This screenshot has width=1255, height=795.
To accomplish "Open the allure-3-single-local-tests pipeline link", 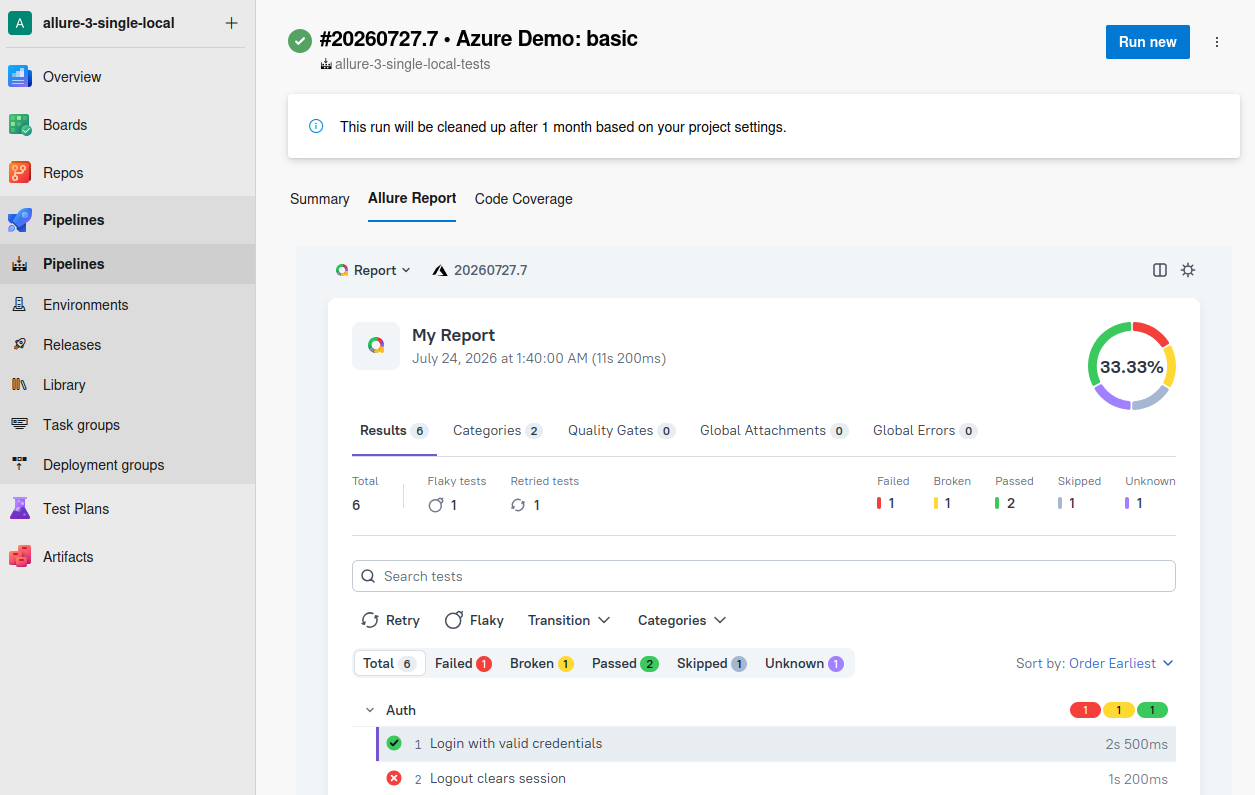I will coord(412,64).
